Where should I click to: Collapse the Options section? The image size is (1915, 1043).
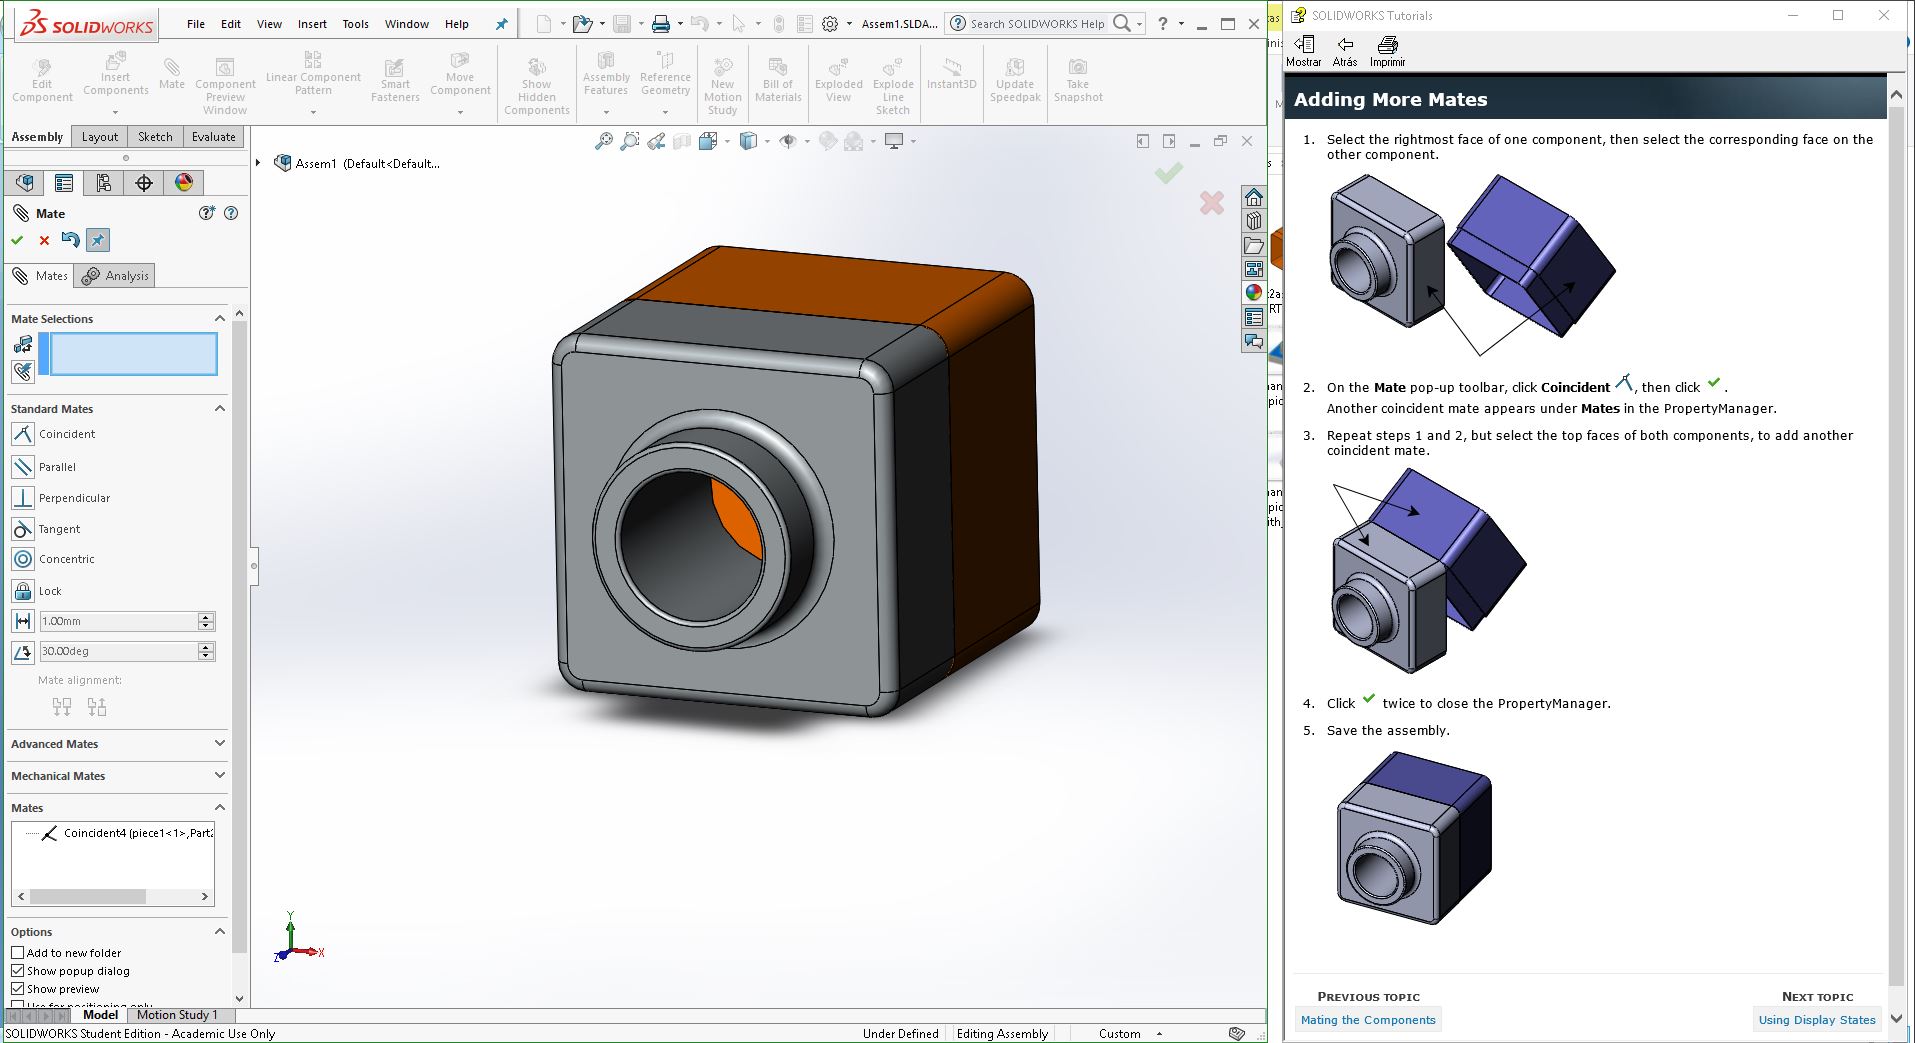pyautogui.click(x=220, y=932)
